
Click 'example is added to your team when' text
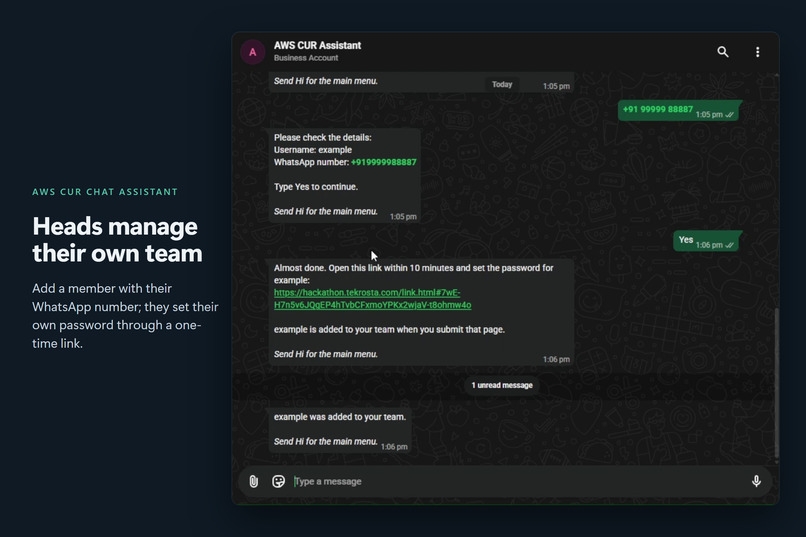click(389, 330)
